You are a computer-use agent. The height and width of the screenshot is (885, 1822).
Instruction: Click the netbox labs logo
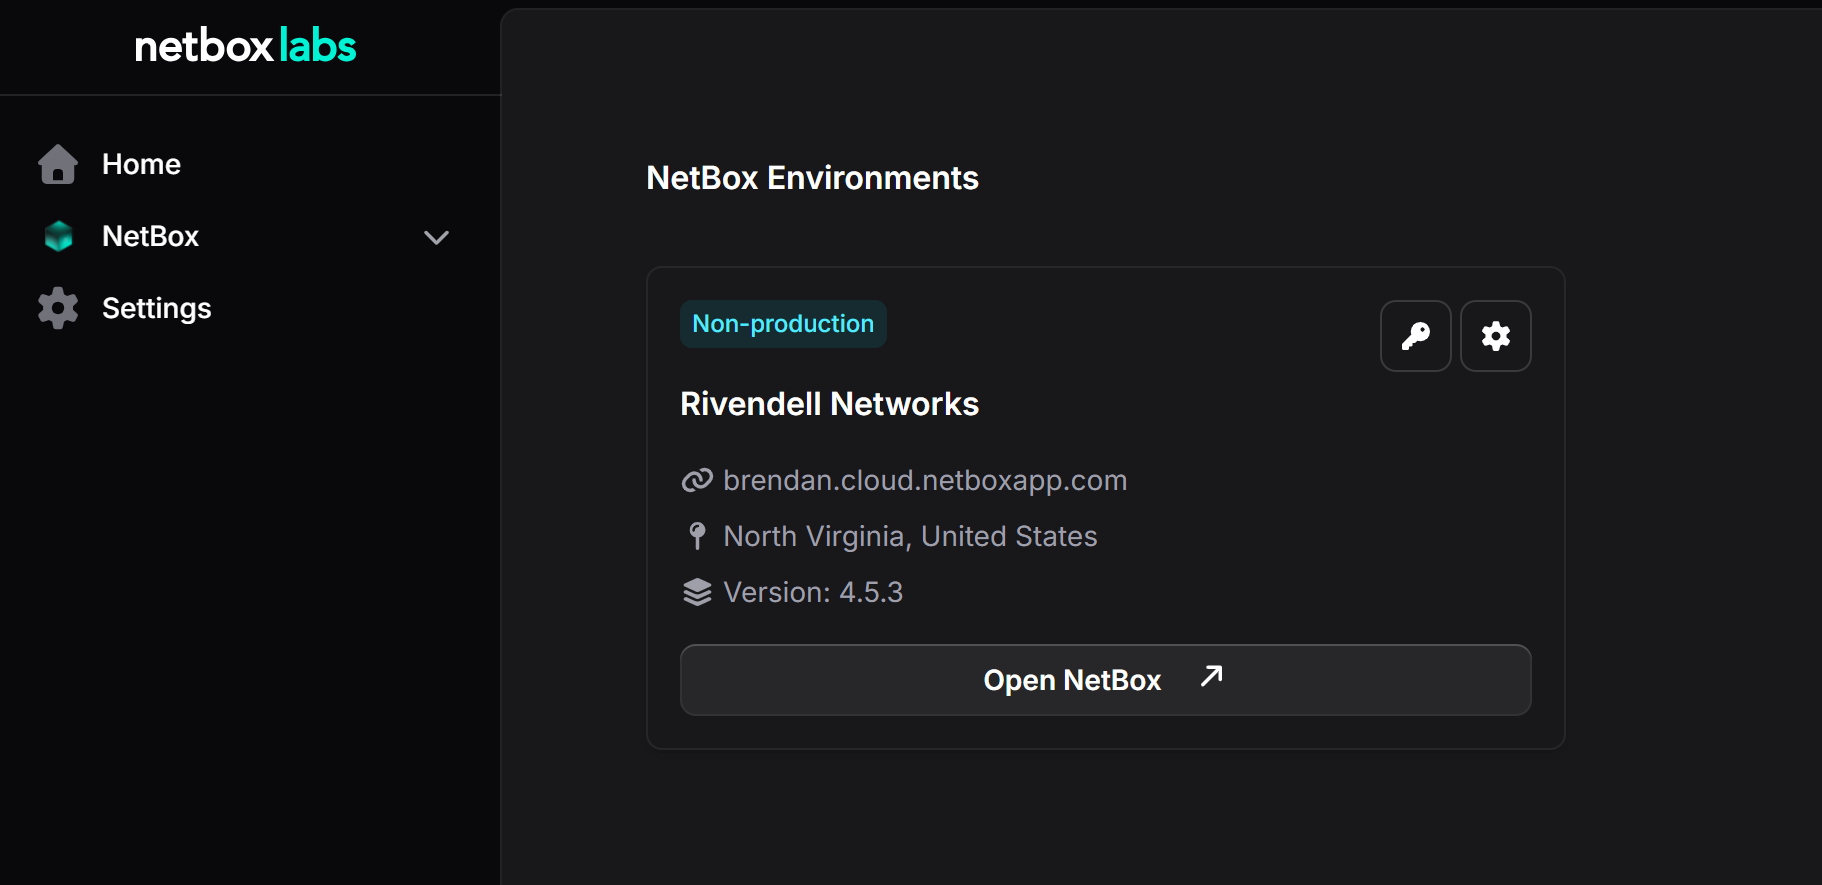[x=245, y=47]
